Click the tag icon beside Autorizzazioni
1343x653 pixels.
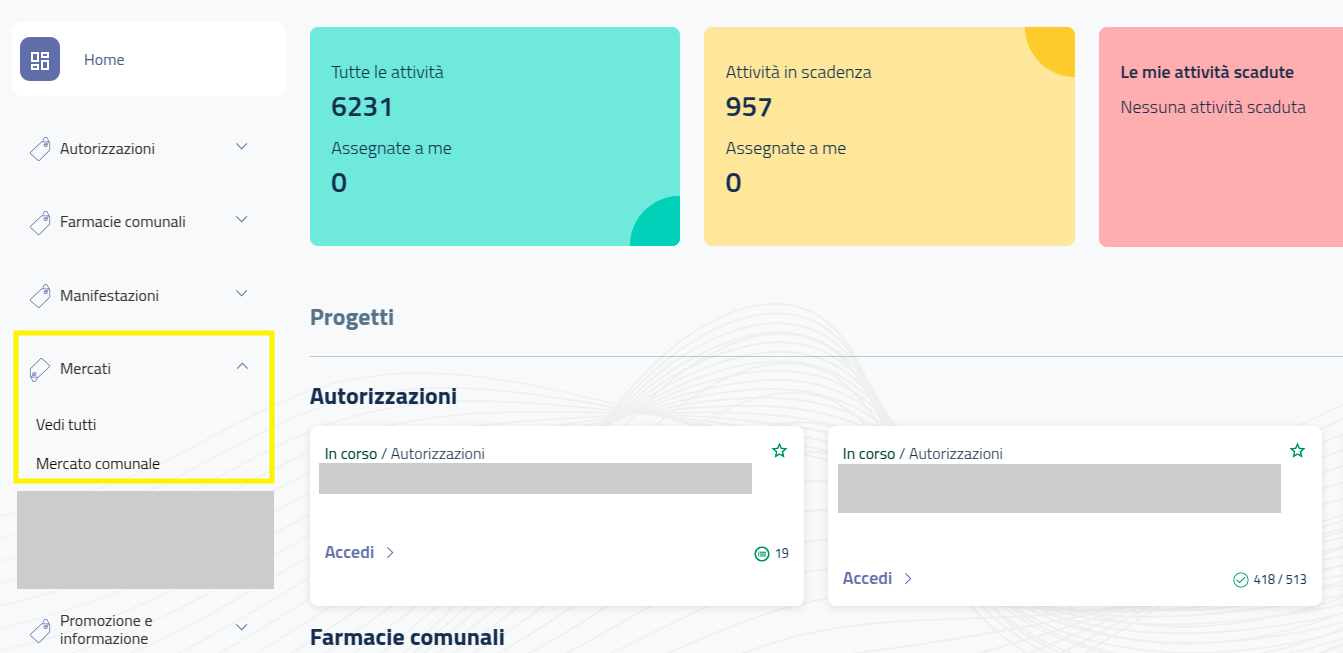coord(40,149)
